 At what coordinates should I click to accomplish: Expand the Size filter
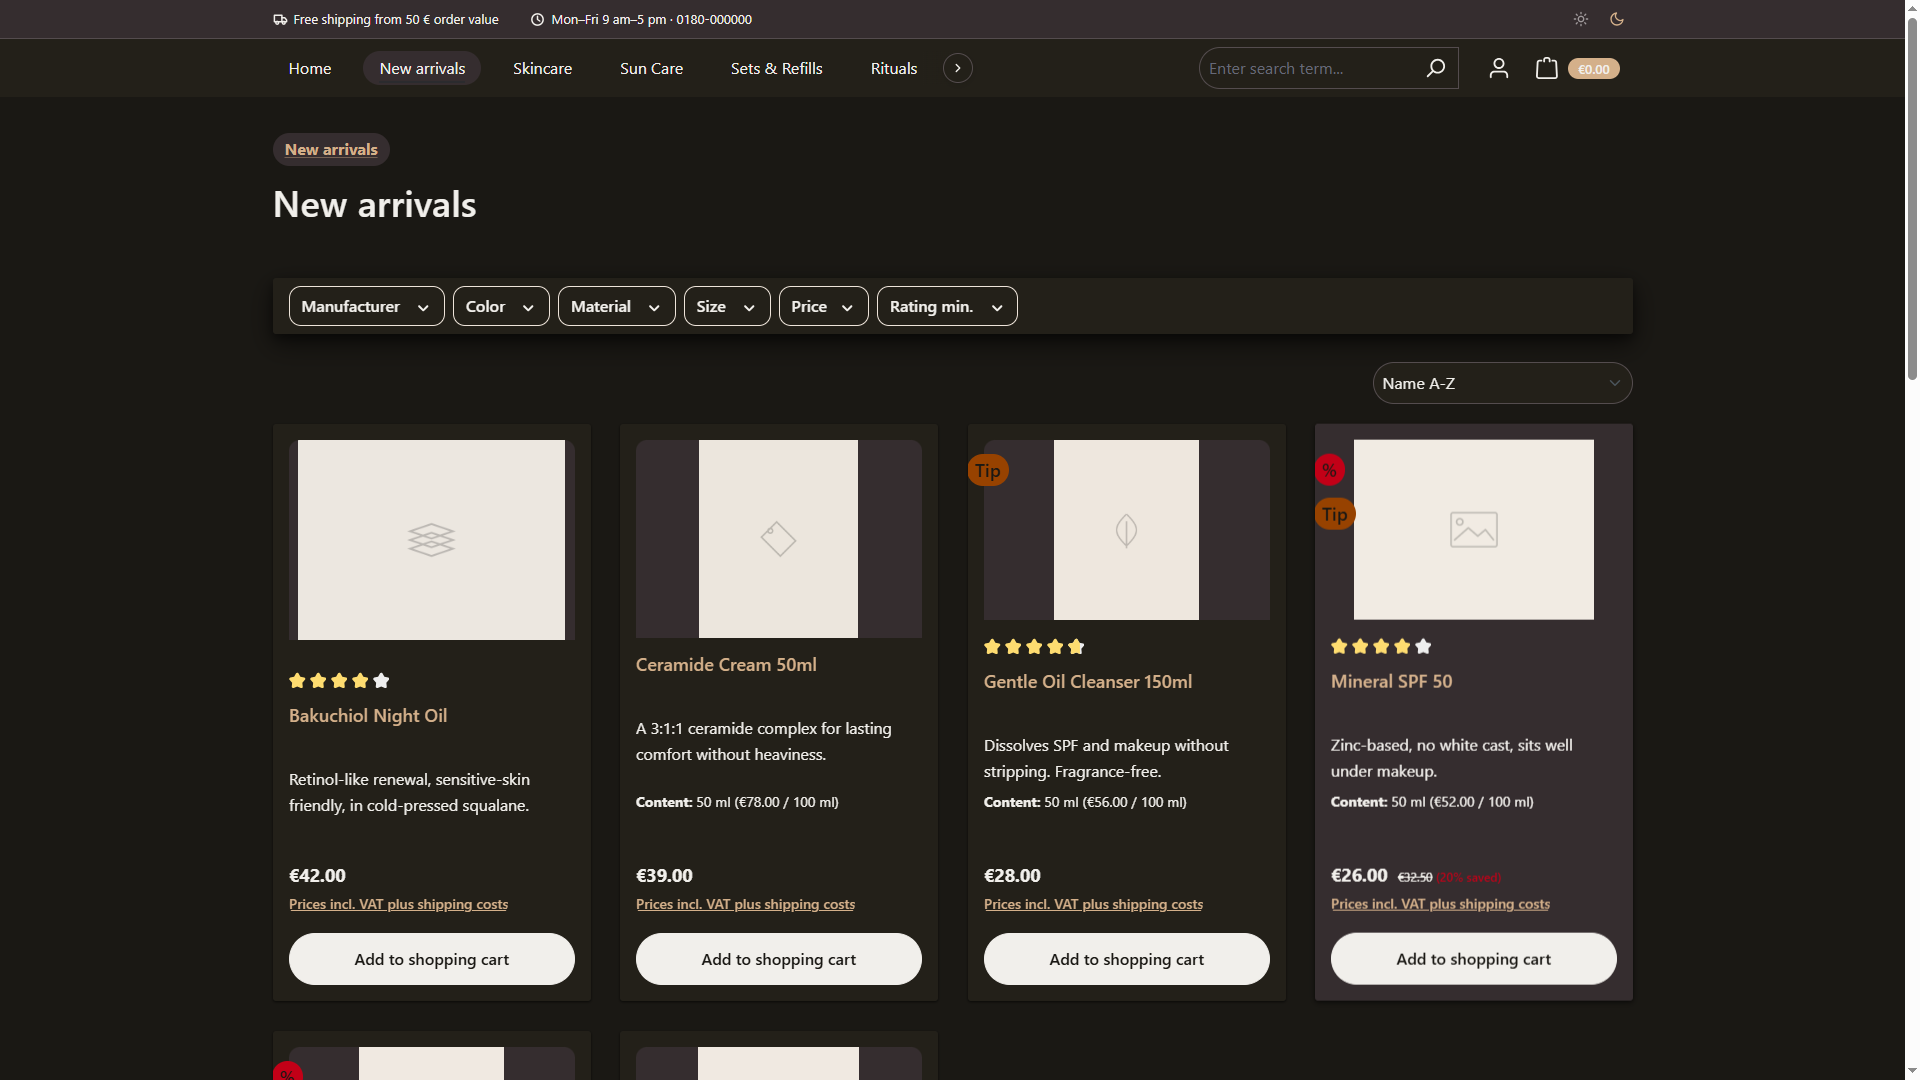[727, 306]
